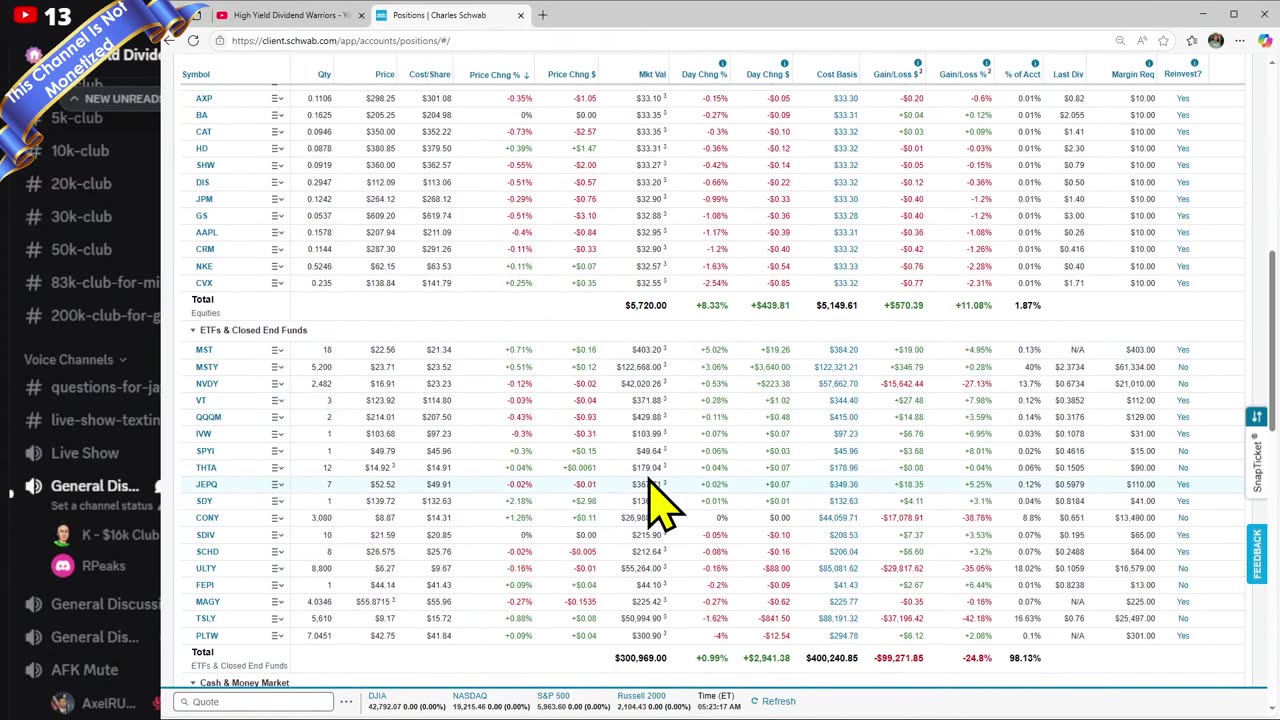Image resolution: width=1280 pixels, height=720 pixels.
Task: Open the action dropdown for QQQM
Action: [277, 417]
